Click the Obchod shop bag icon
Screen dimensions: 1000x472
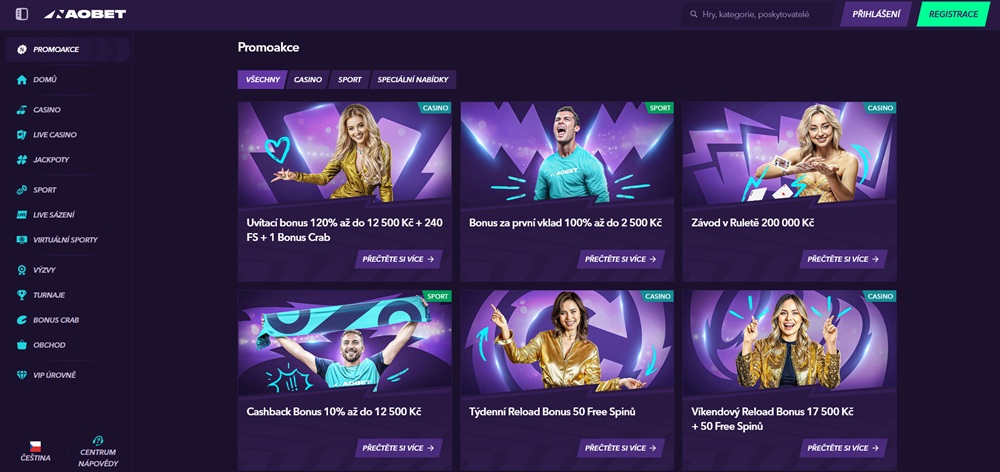click(22, 345)
